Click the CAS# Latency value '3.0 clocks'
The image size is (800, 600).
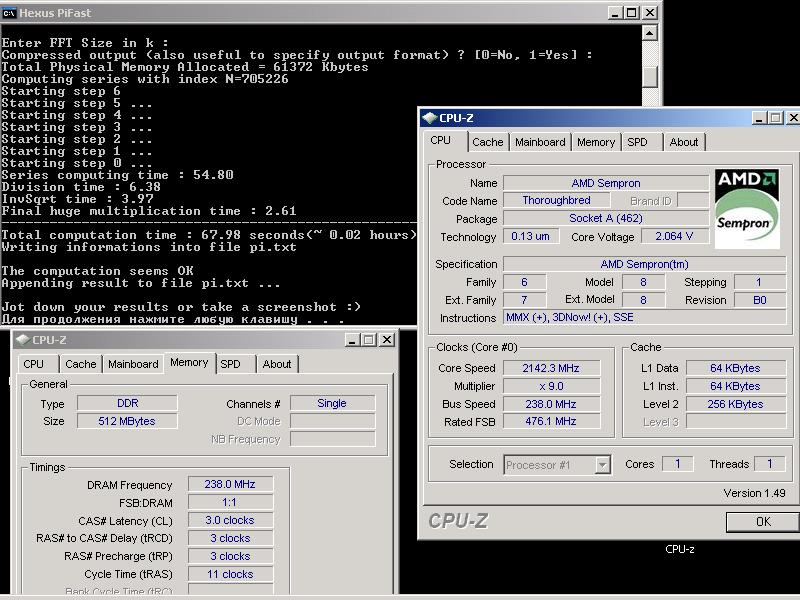click(x=230, y=520)
